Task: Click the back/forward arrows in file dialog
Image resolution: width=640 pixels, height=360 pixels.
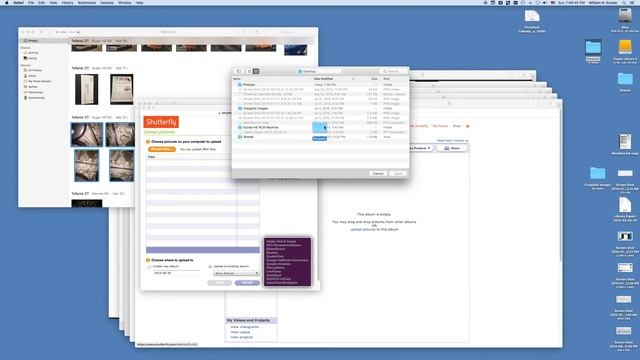Action: coord(239,71)
